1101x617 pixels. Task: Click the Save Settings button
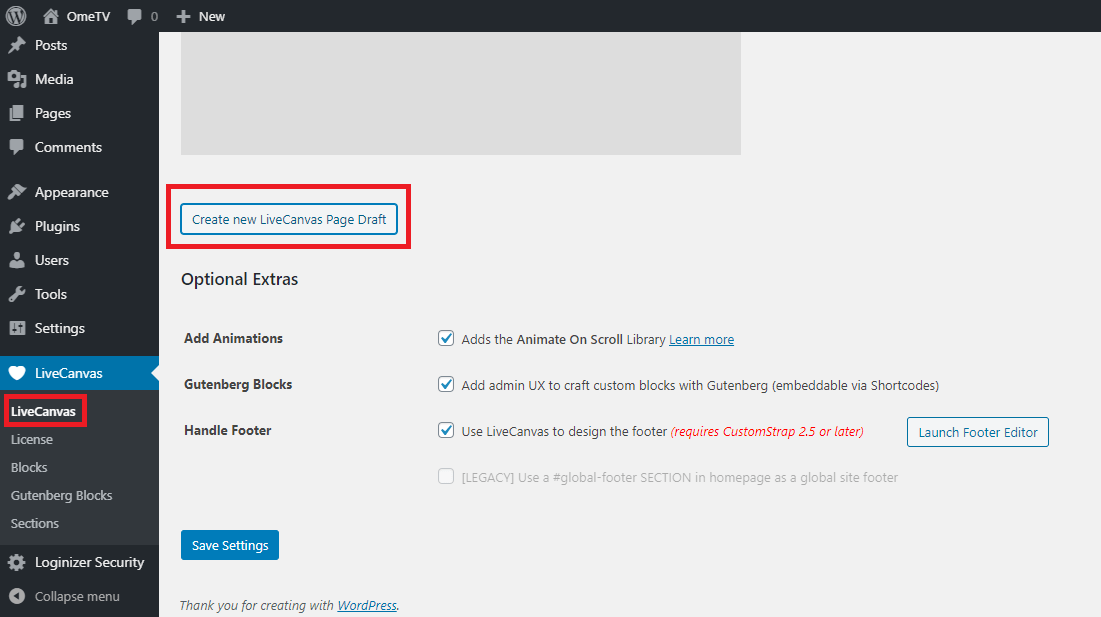click(230, 545)
